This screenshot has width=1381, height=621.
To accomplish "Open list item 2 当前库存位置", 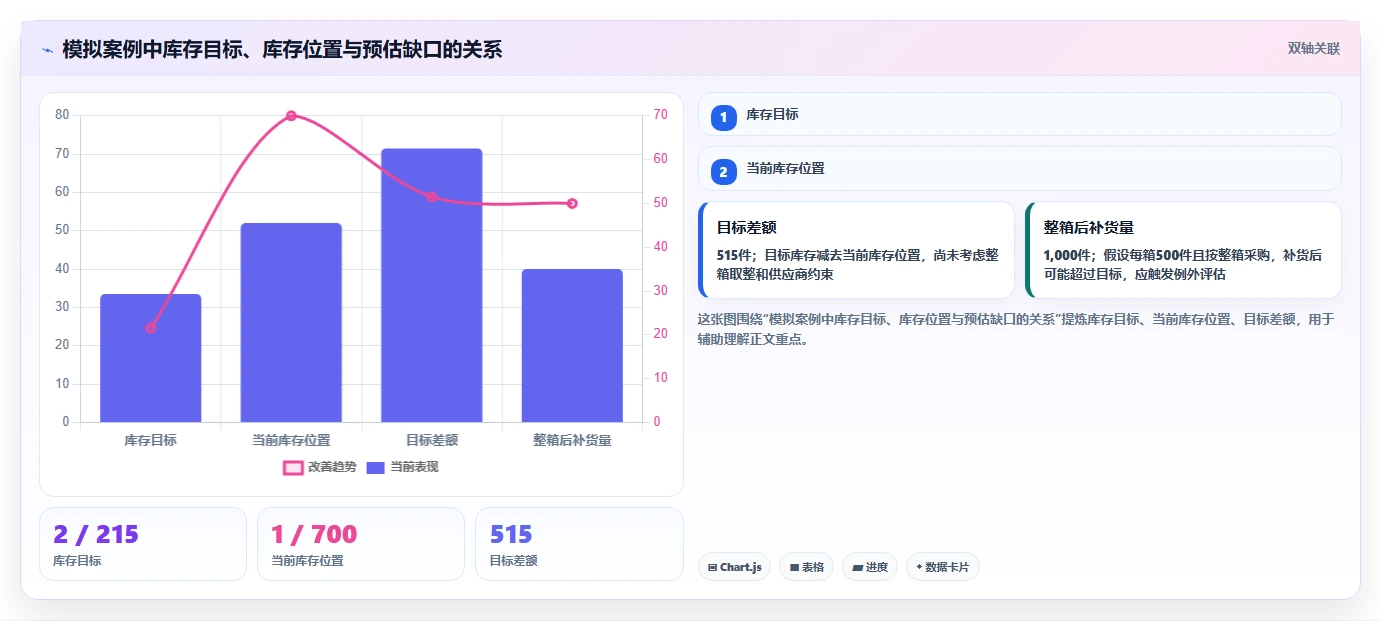I will point(1019,168).
